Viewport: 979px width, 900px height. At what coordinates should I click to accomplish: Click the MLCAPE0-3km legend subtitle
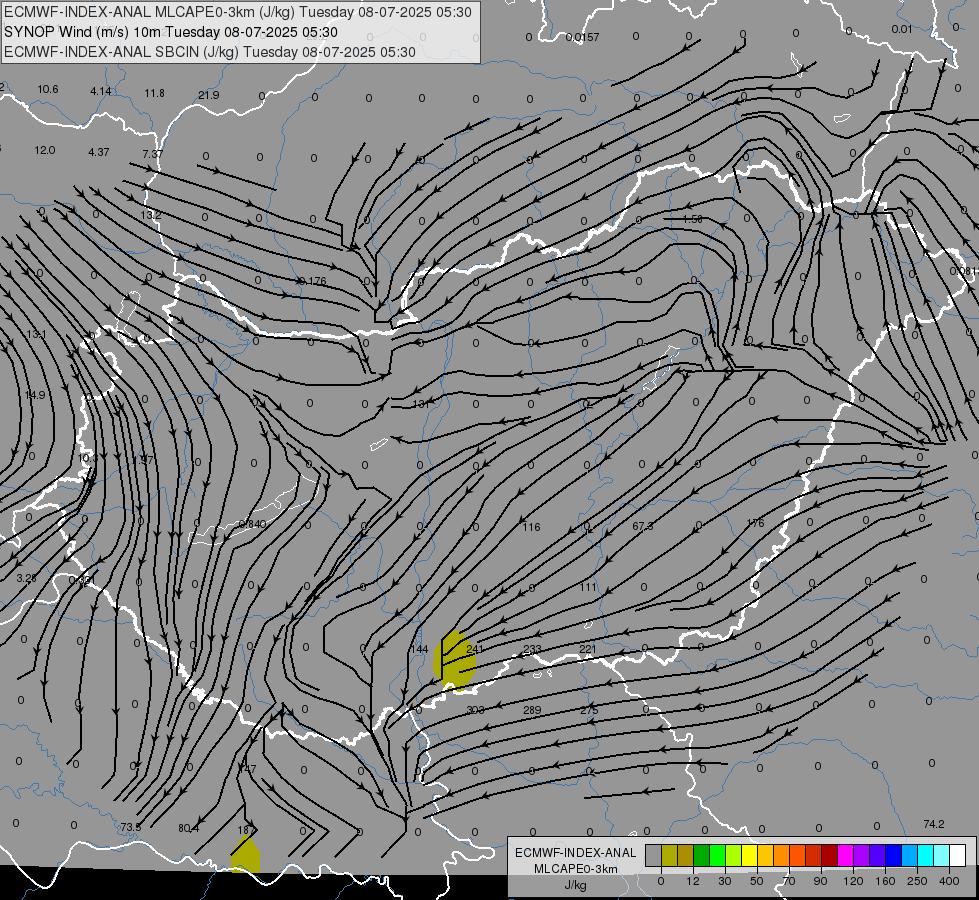576,869
